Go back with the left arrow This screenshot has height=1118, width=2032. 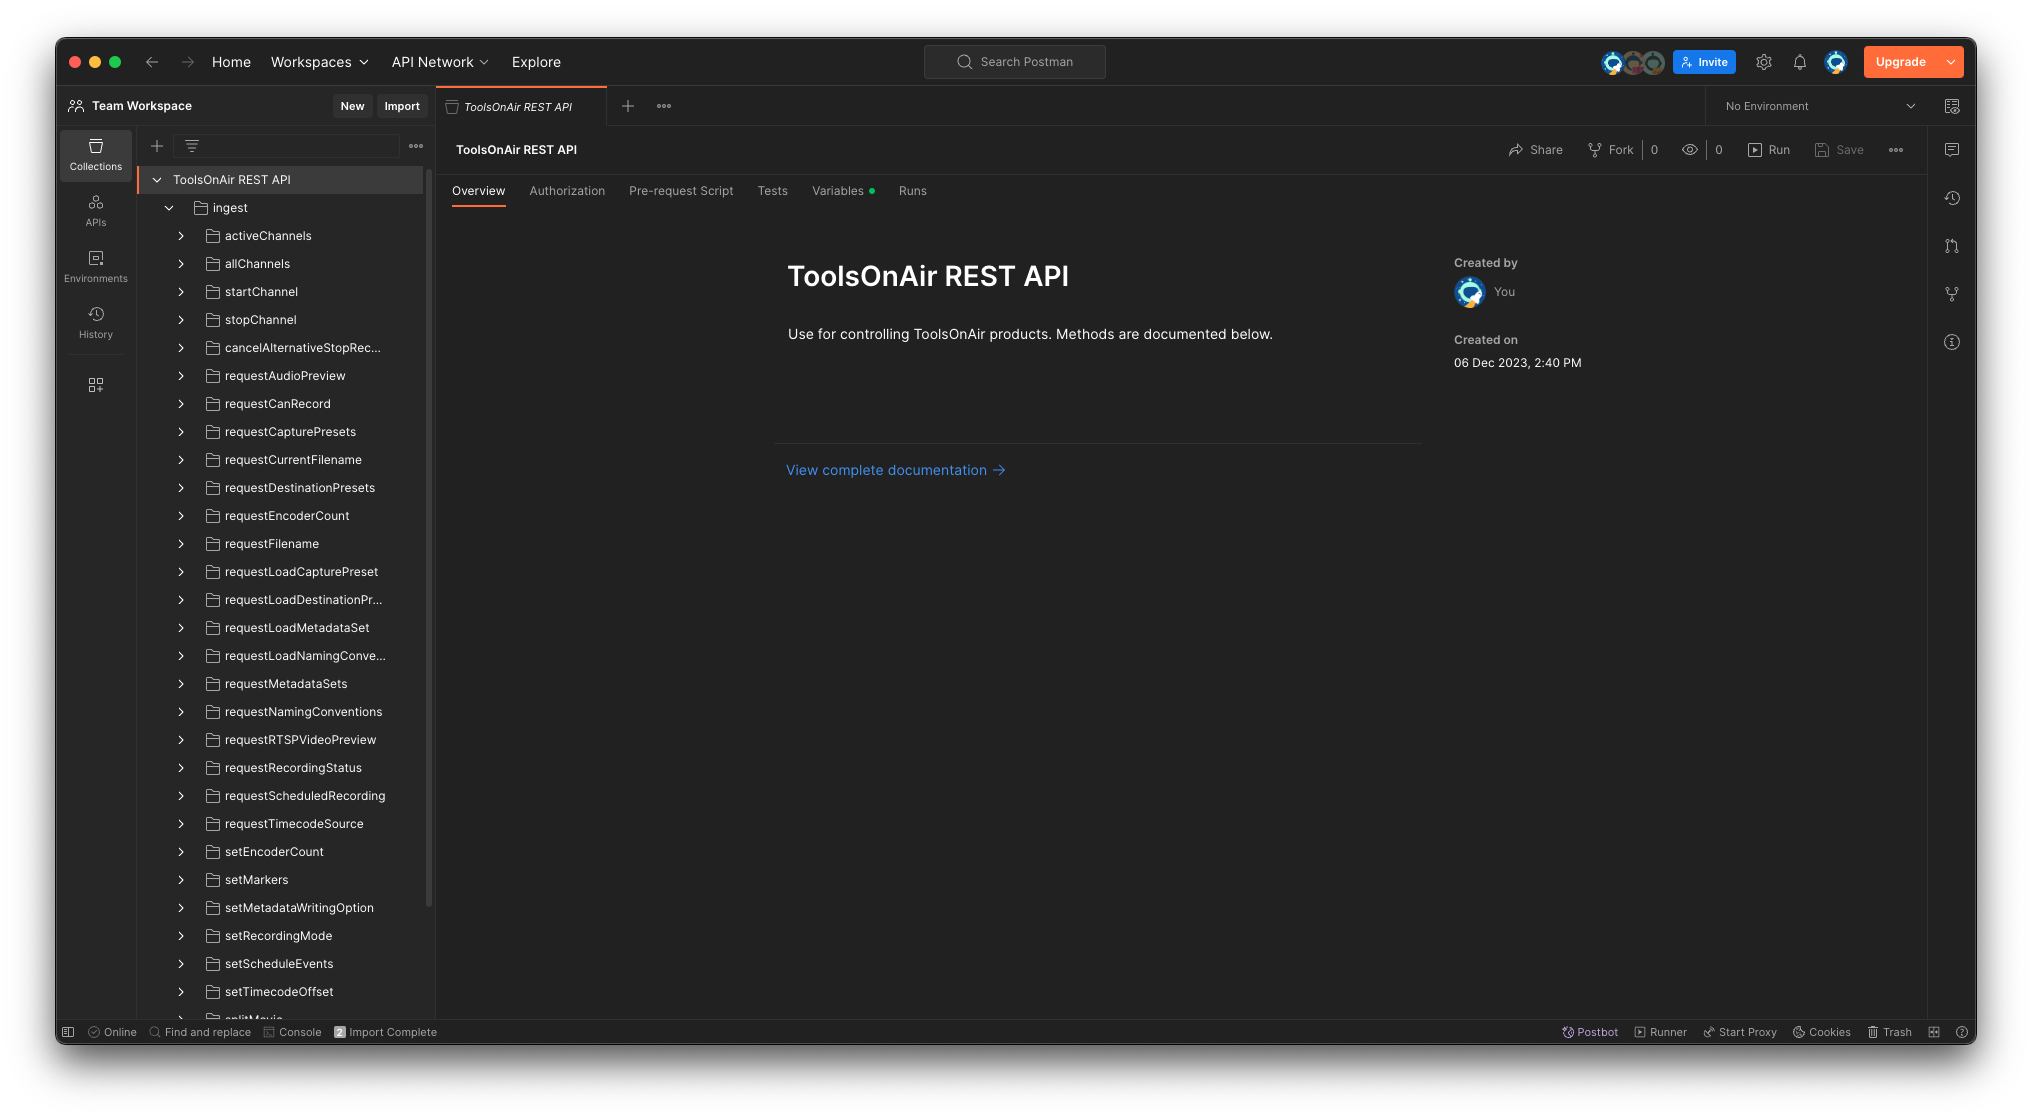pos(152,62)
